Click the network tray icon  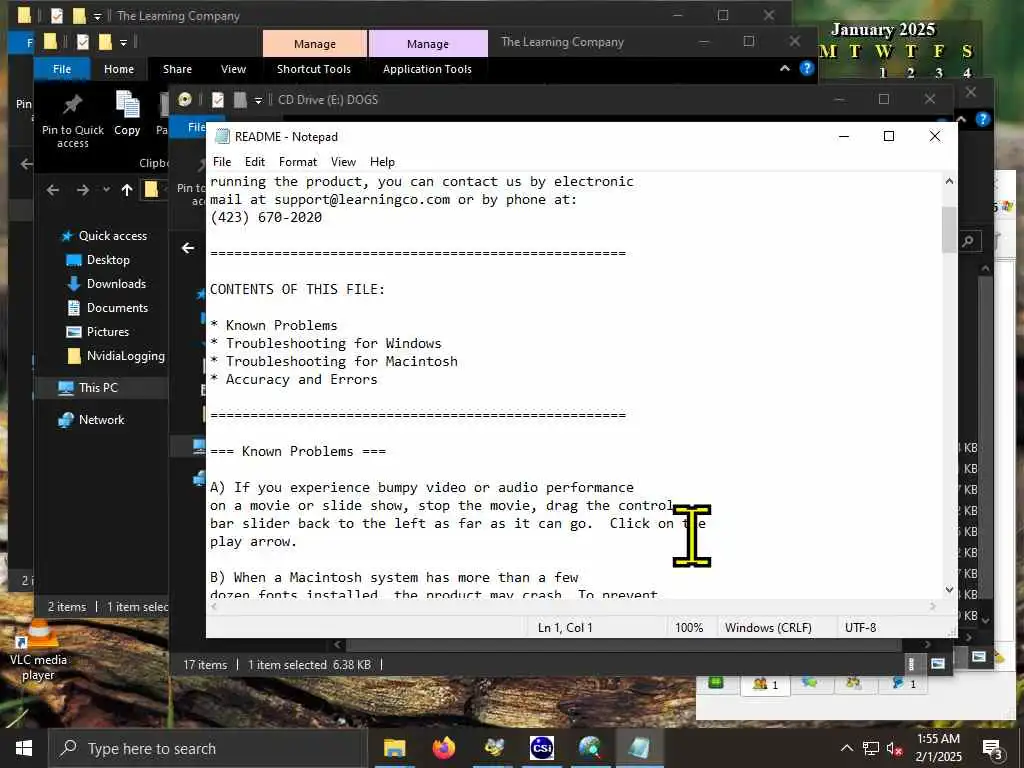pyautogui.click(x=871, y=748)
